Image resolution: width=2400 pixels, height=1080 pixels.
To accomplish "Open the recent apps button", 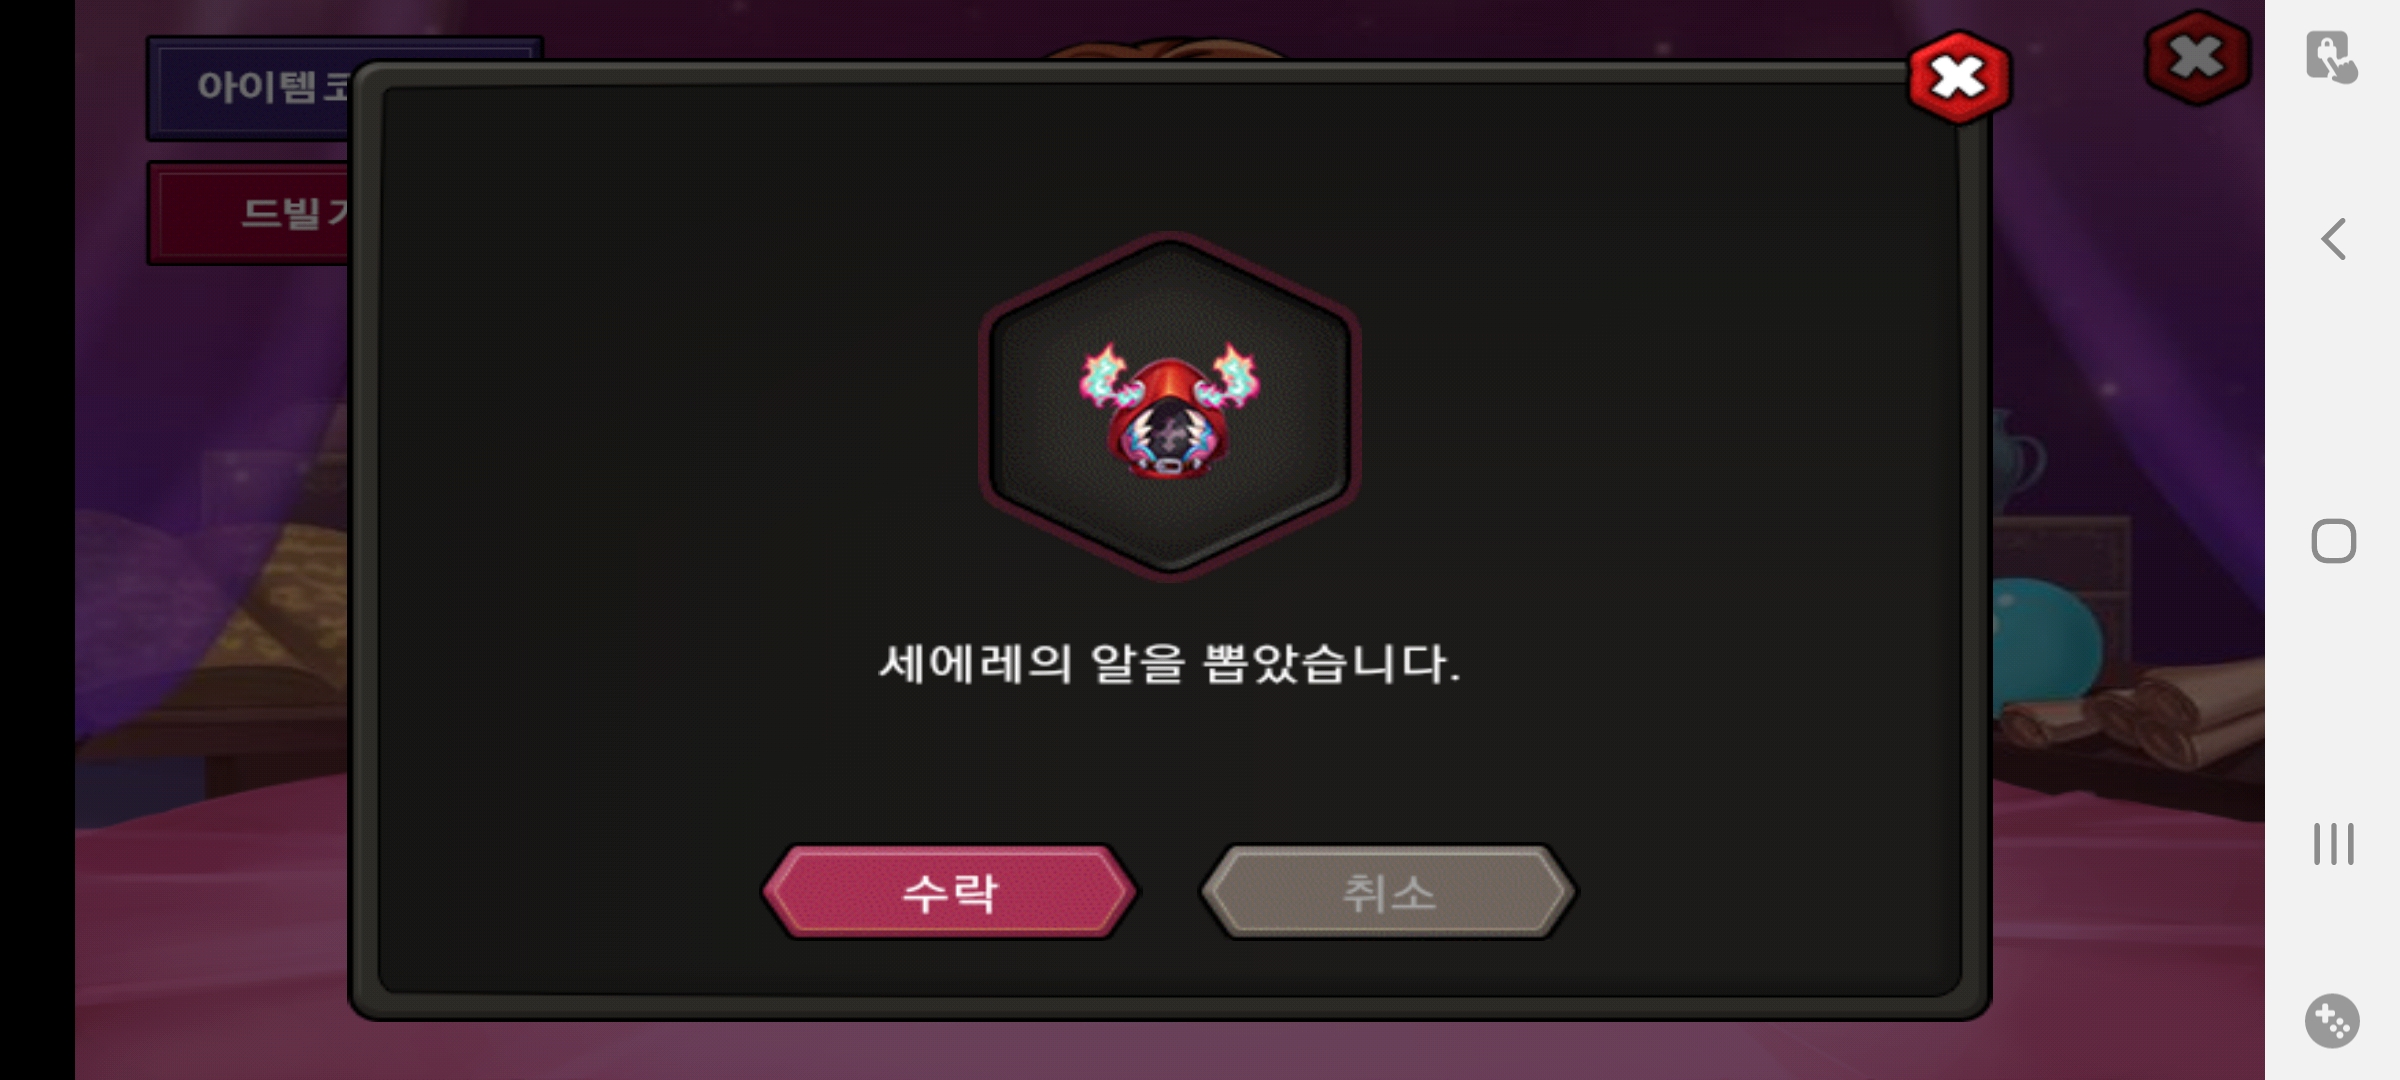I will point(2333,843).
